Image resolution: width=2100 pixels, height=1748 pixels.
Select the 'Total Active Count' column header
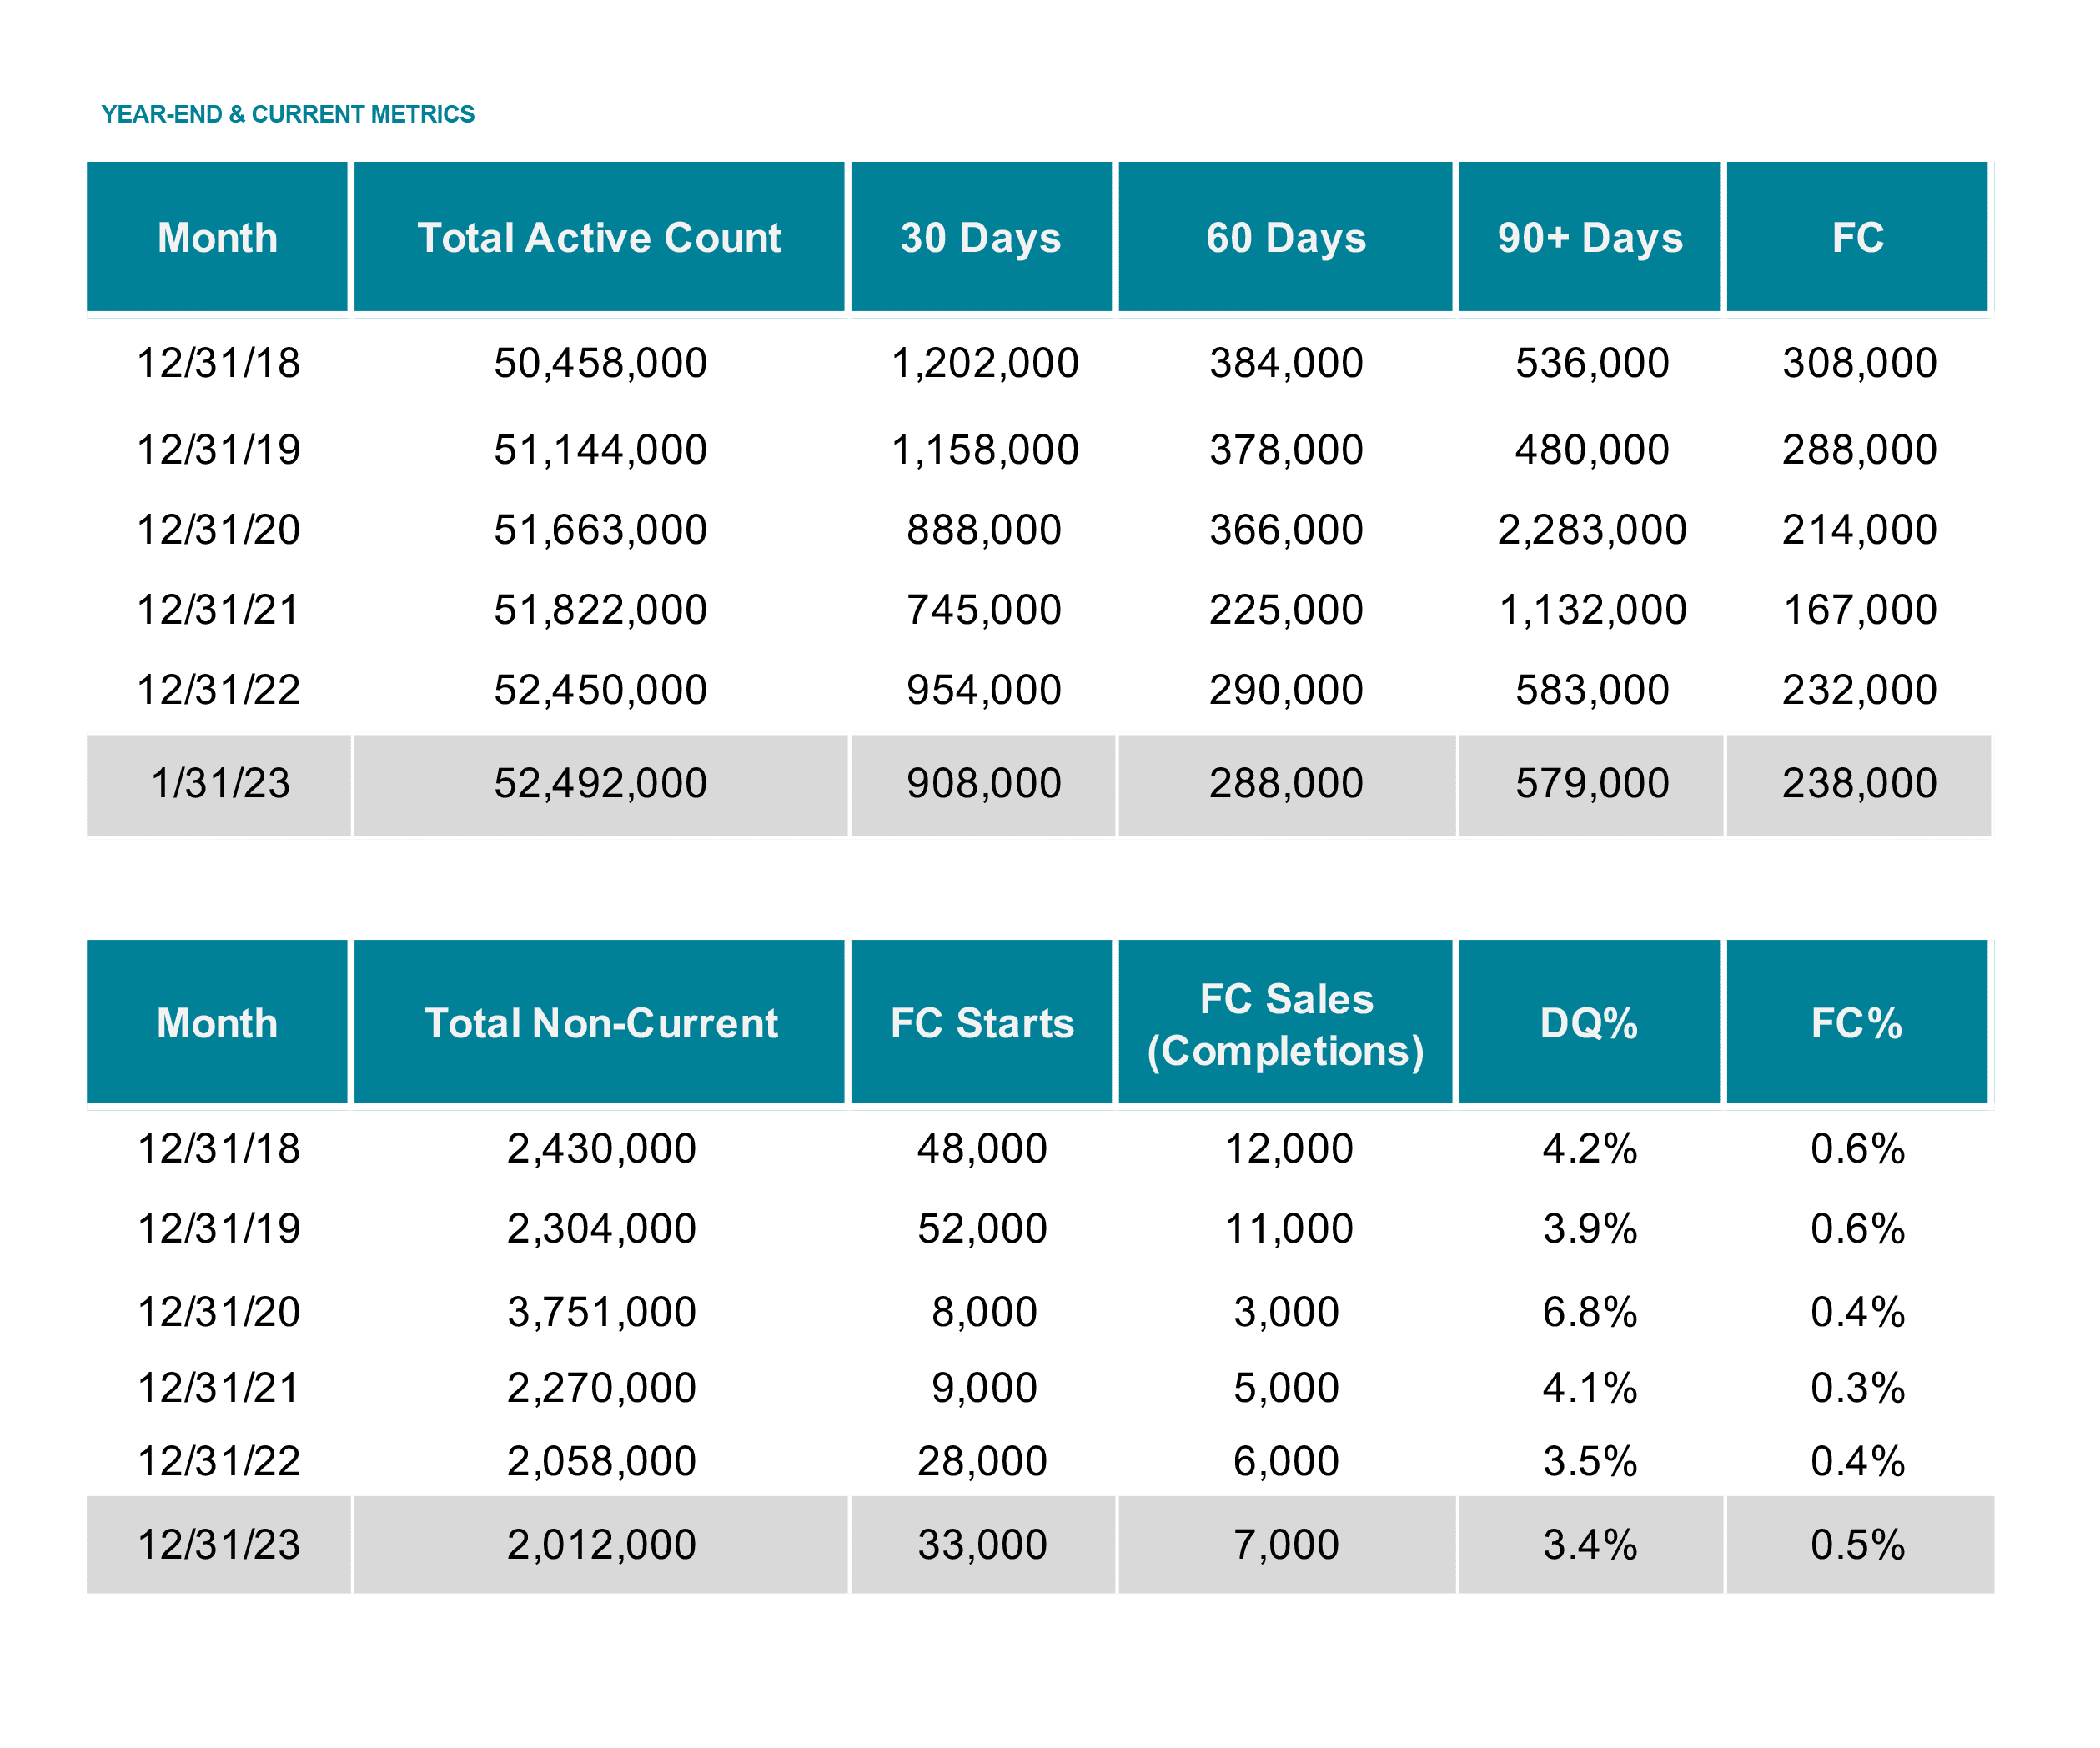click(x=599, y=237)
